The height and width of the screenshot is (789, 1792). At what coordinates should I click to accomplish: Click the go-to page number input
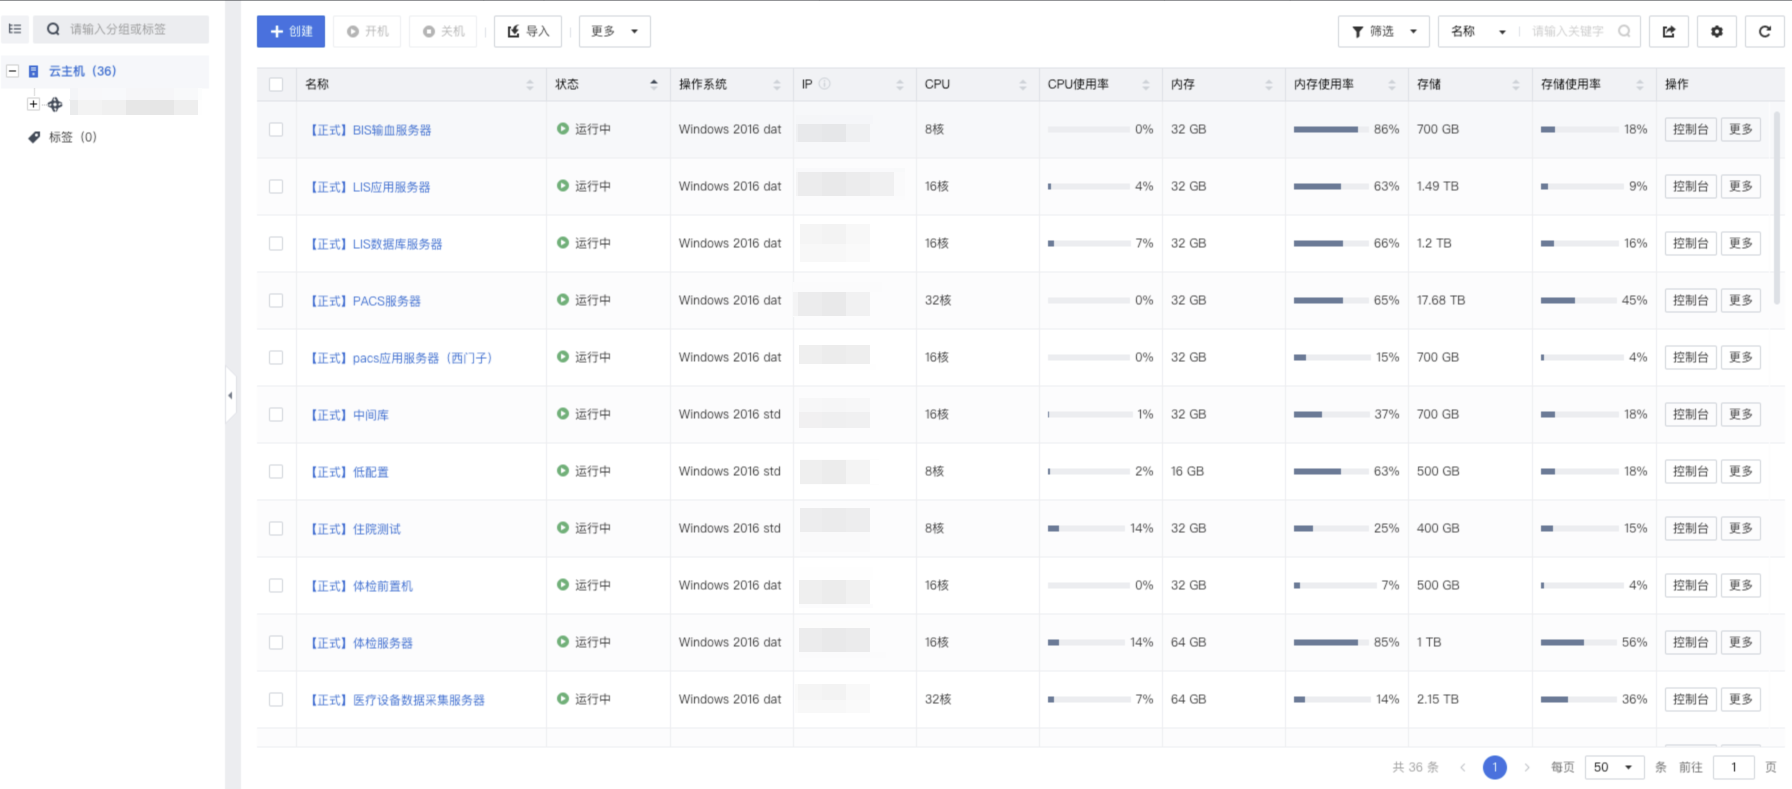coord(1734,767)
